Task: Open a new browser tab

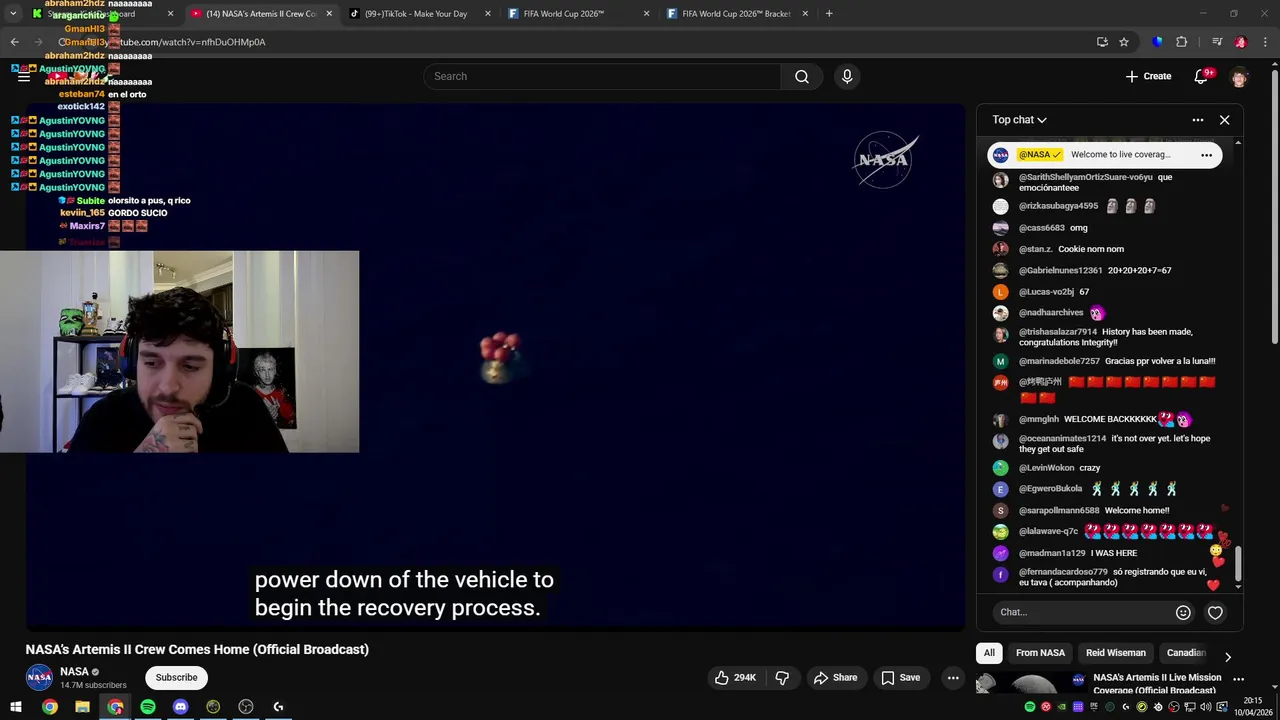Action: 829,14
